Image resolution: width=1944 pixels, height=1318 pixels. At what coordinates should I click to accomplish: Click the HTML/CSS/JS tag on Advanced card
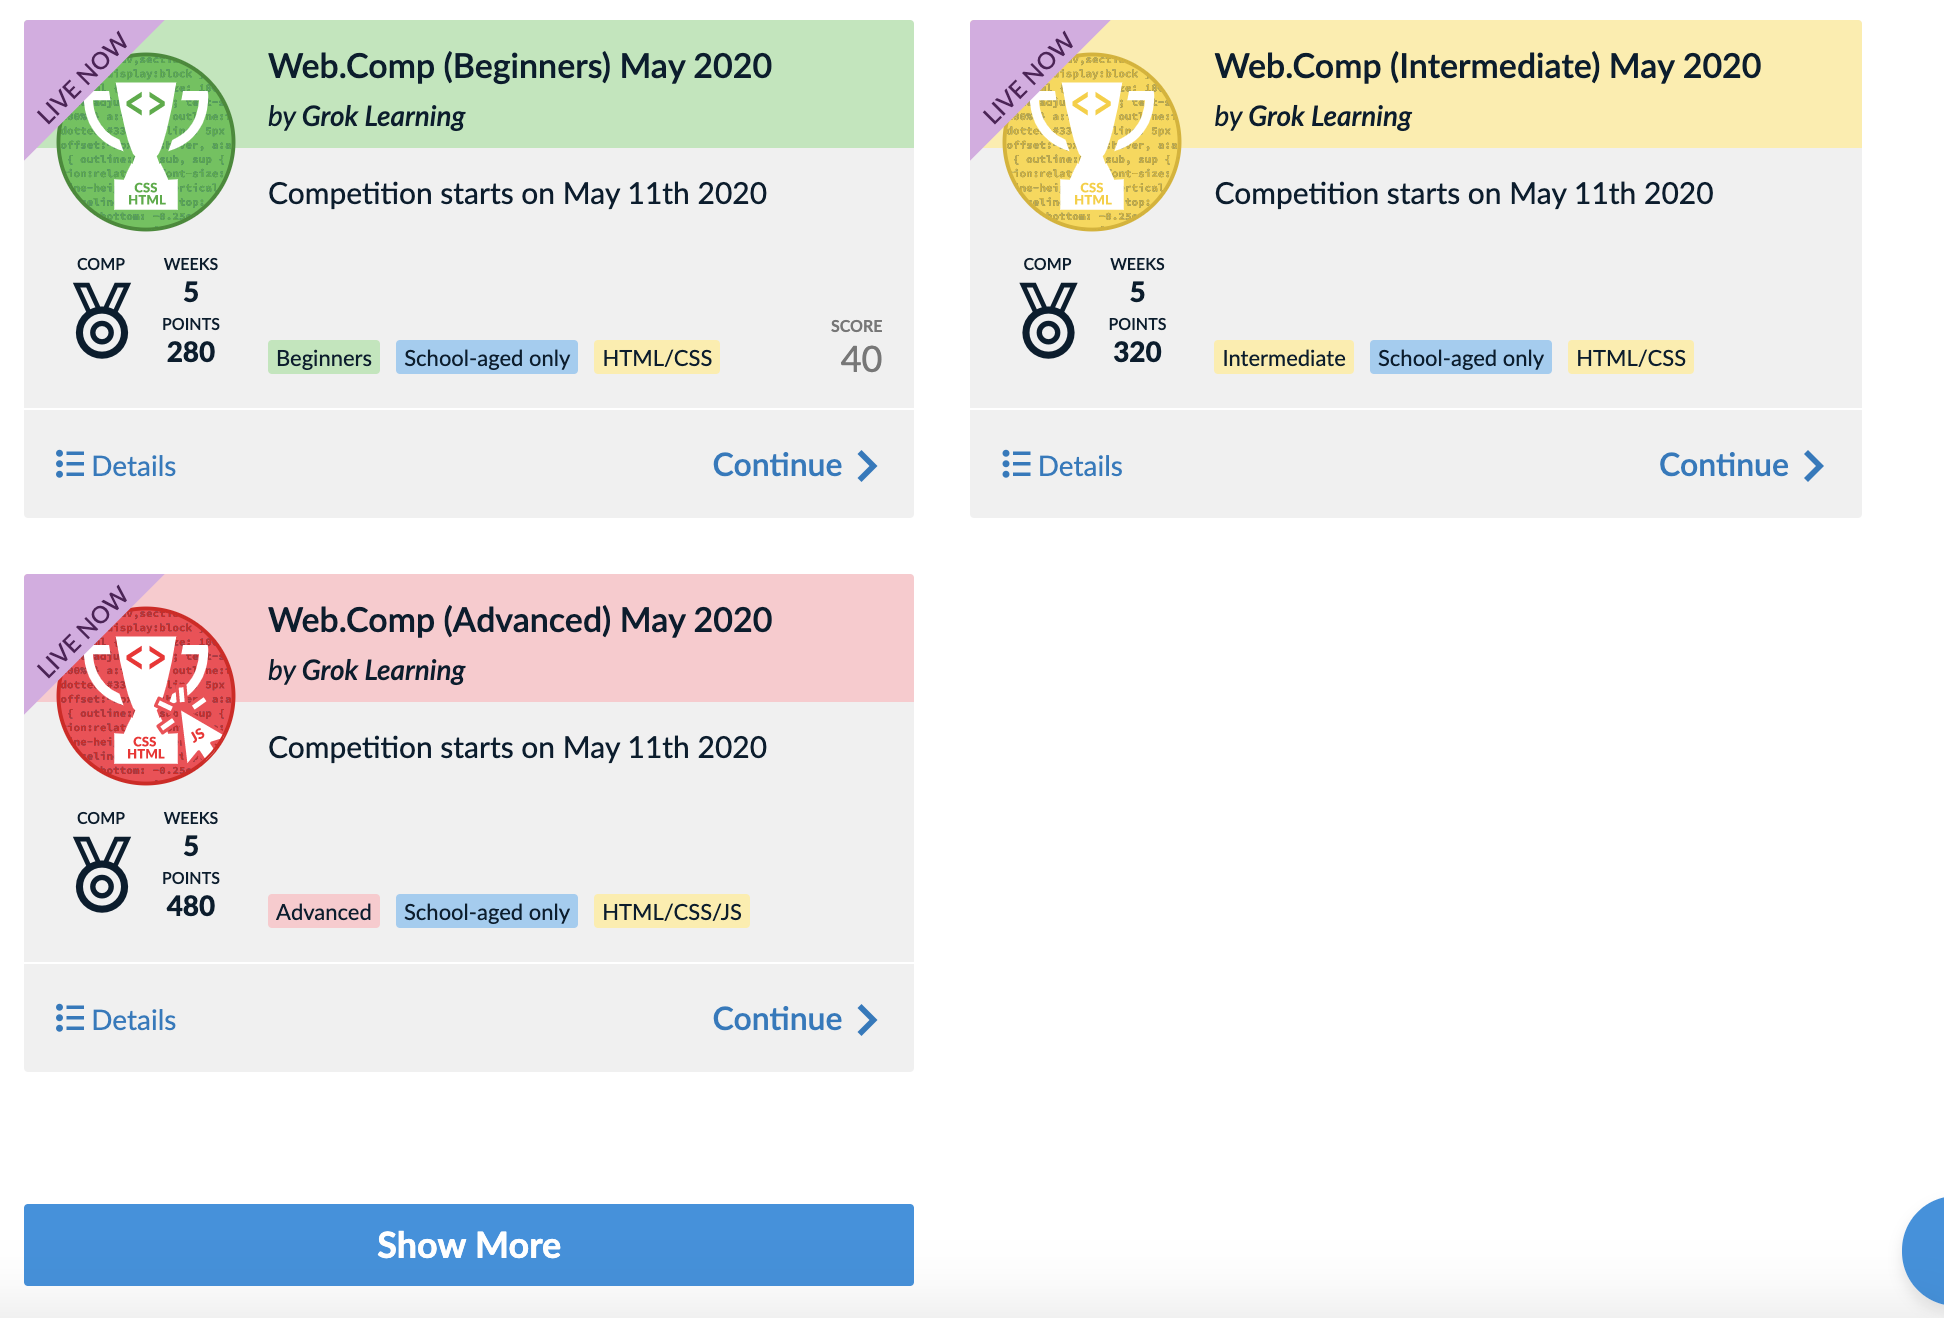(x=671, y=912)
